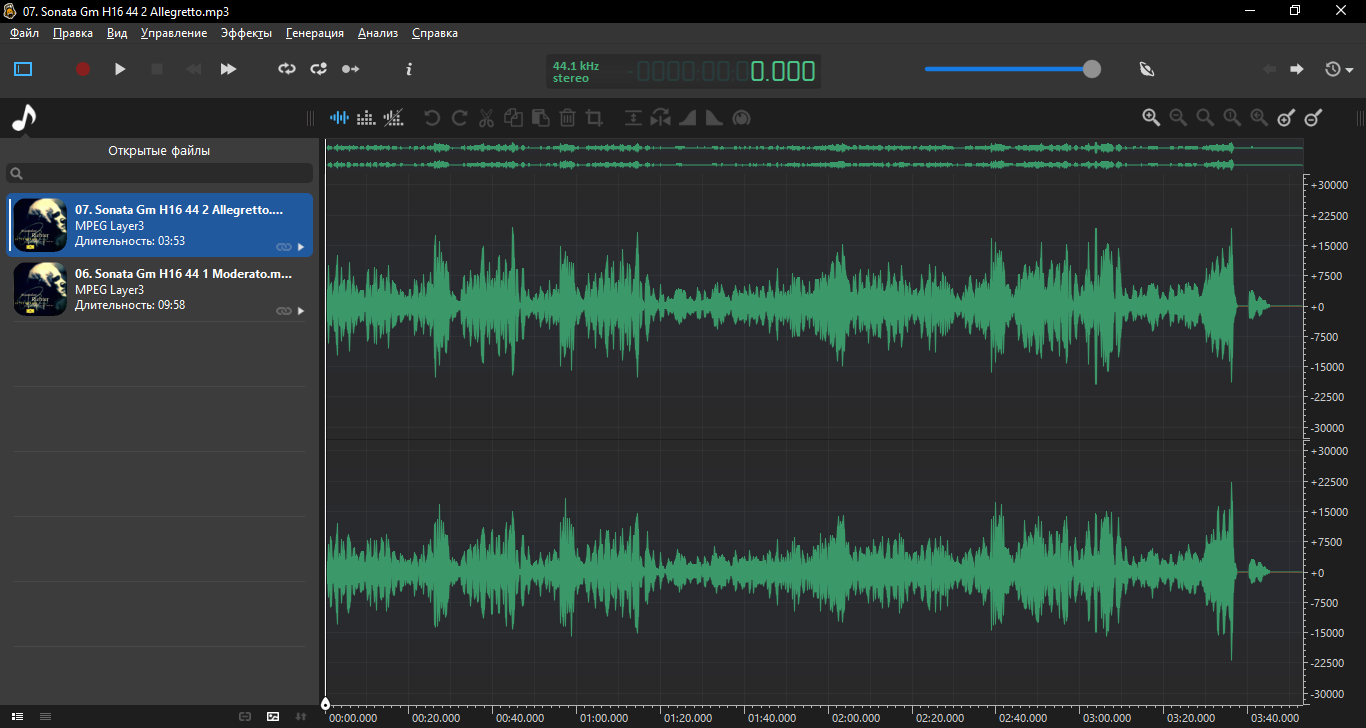
Task: Click the Redo icon
Action: pyautogui.click(x=459, y=118)
